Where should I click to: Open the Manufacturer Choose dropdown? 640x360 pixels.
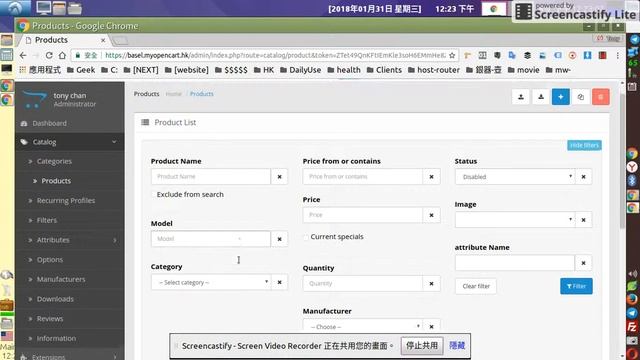[x=362, y=327]
